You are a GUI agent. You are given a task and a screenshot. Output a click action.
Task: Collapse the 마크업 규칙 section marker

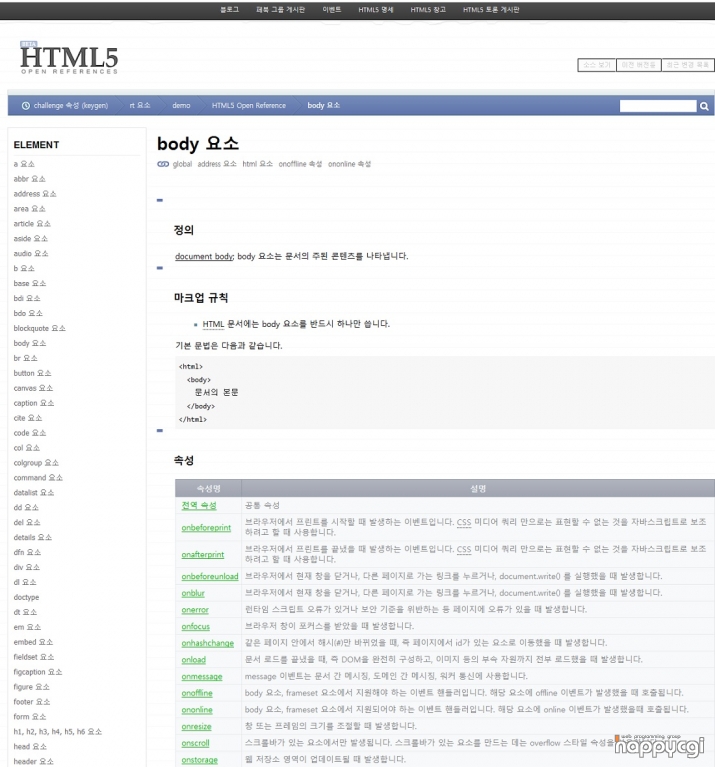[159, 268]
